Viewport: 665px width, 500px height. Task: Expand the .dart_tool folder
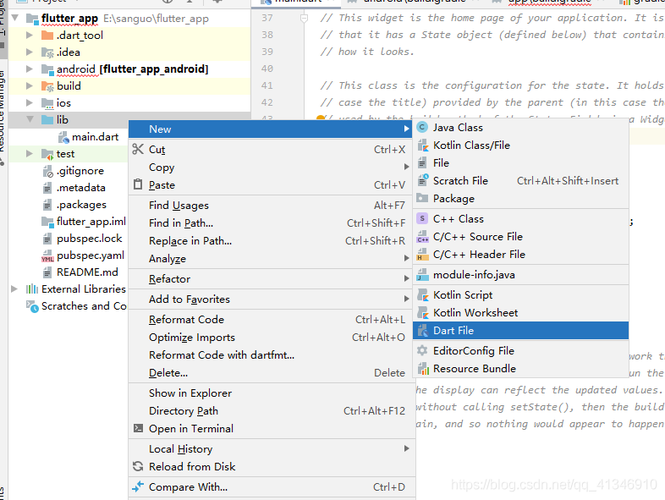point(29,35)
